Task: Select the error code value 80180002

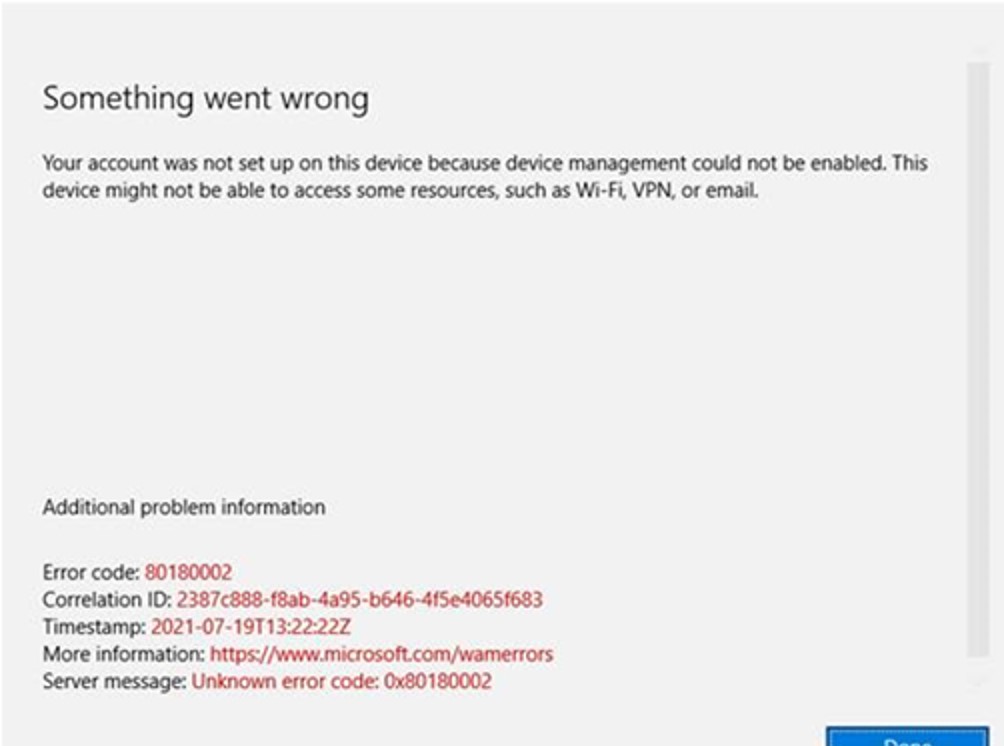Action: tap(188, 572)
